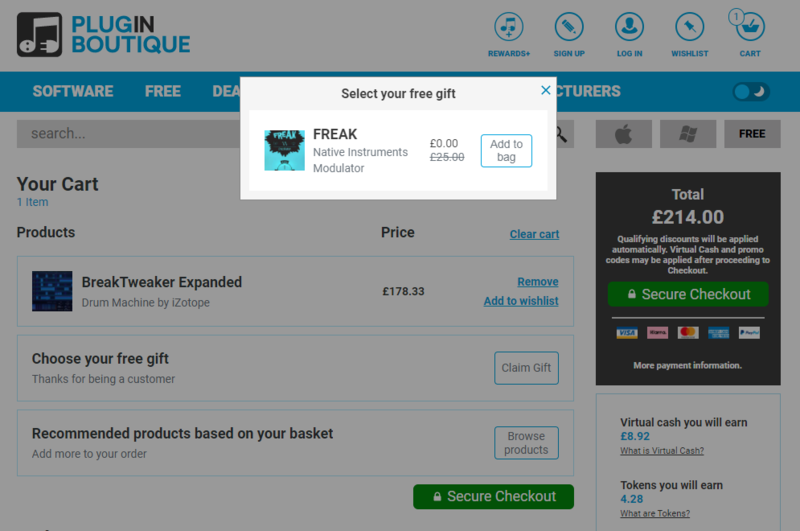
Task: Filter by Windows platform icon
Action: pyautogui.click(x=688, y=134)
